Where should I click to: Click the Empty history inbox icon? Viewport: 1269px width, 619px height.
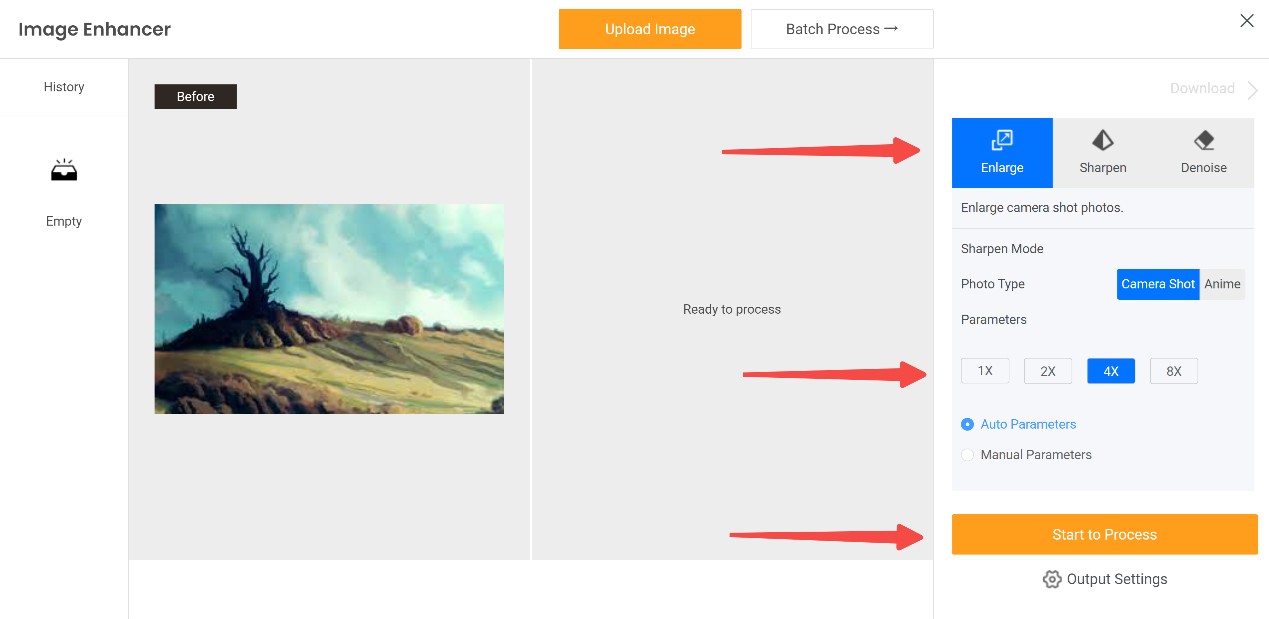(64, 171)
